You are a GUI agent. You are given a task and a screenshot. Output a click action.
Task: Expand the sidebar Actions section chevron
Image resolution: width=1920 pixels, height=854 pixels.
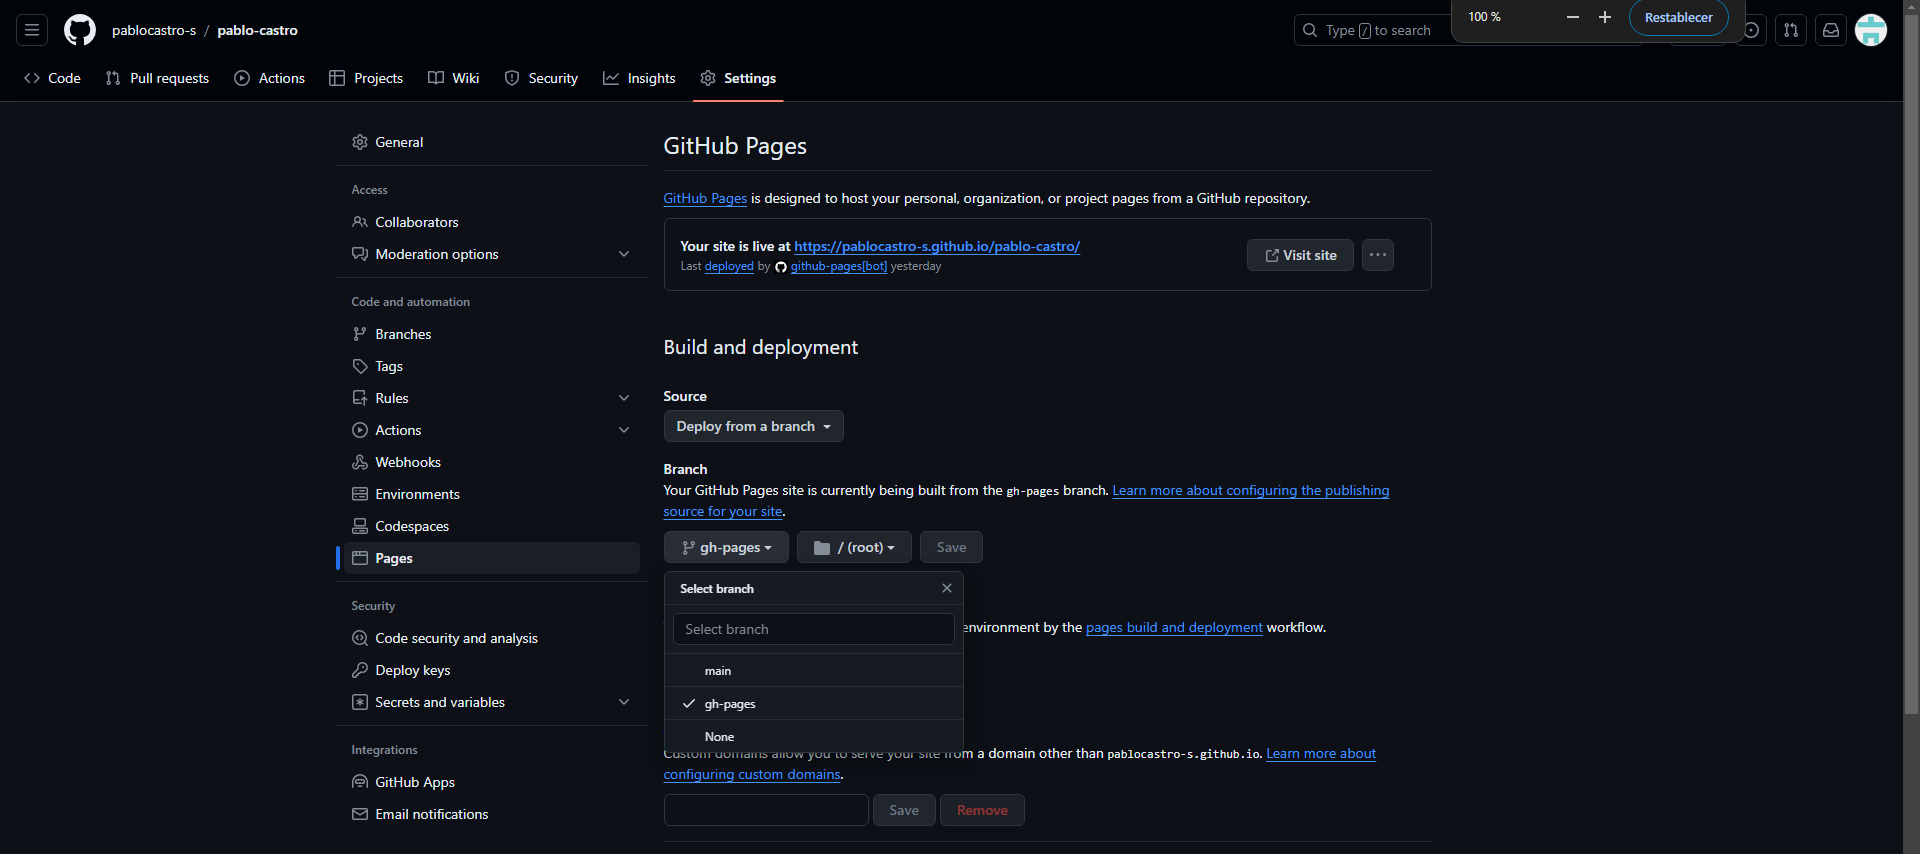624,430
